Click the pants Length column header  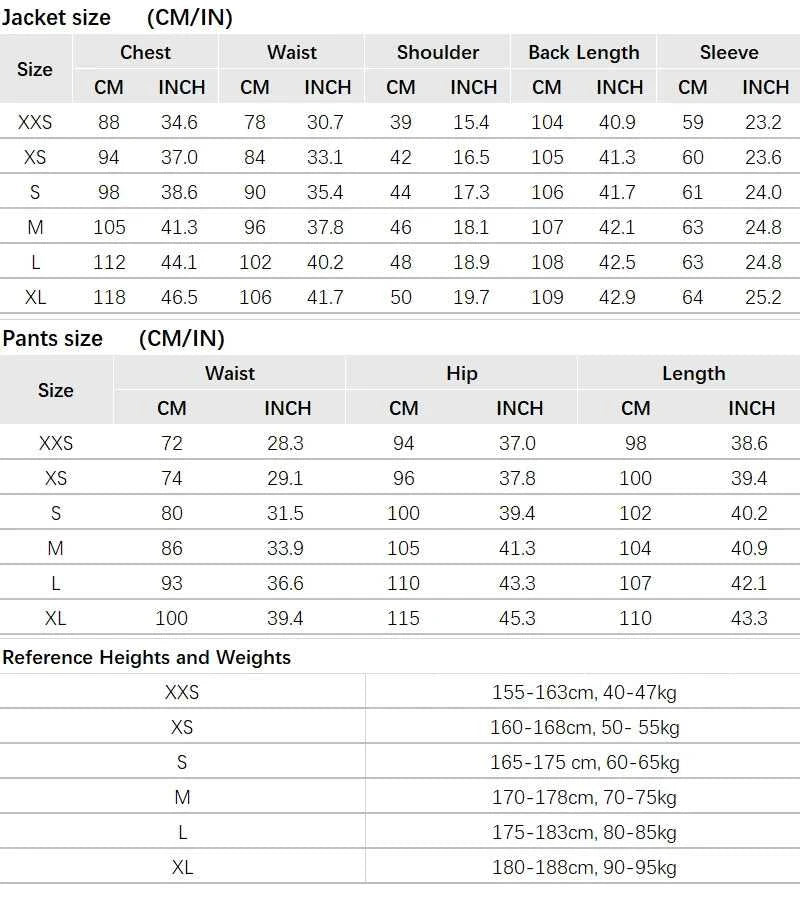(x=694, y=373)
